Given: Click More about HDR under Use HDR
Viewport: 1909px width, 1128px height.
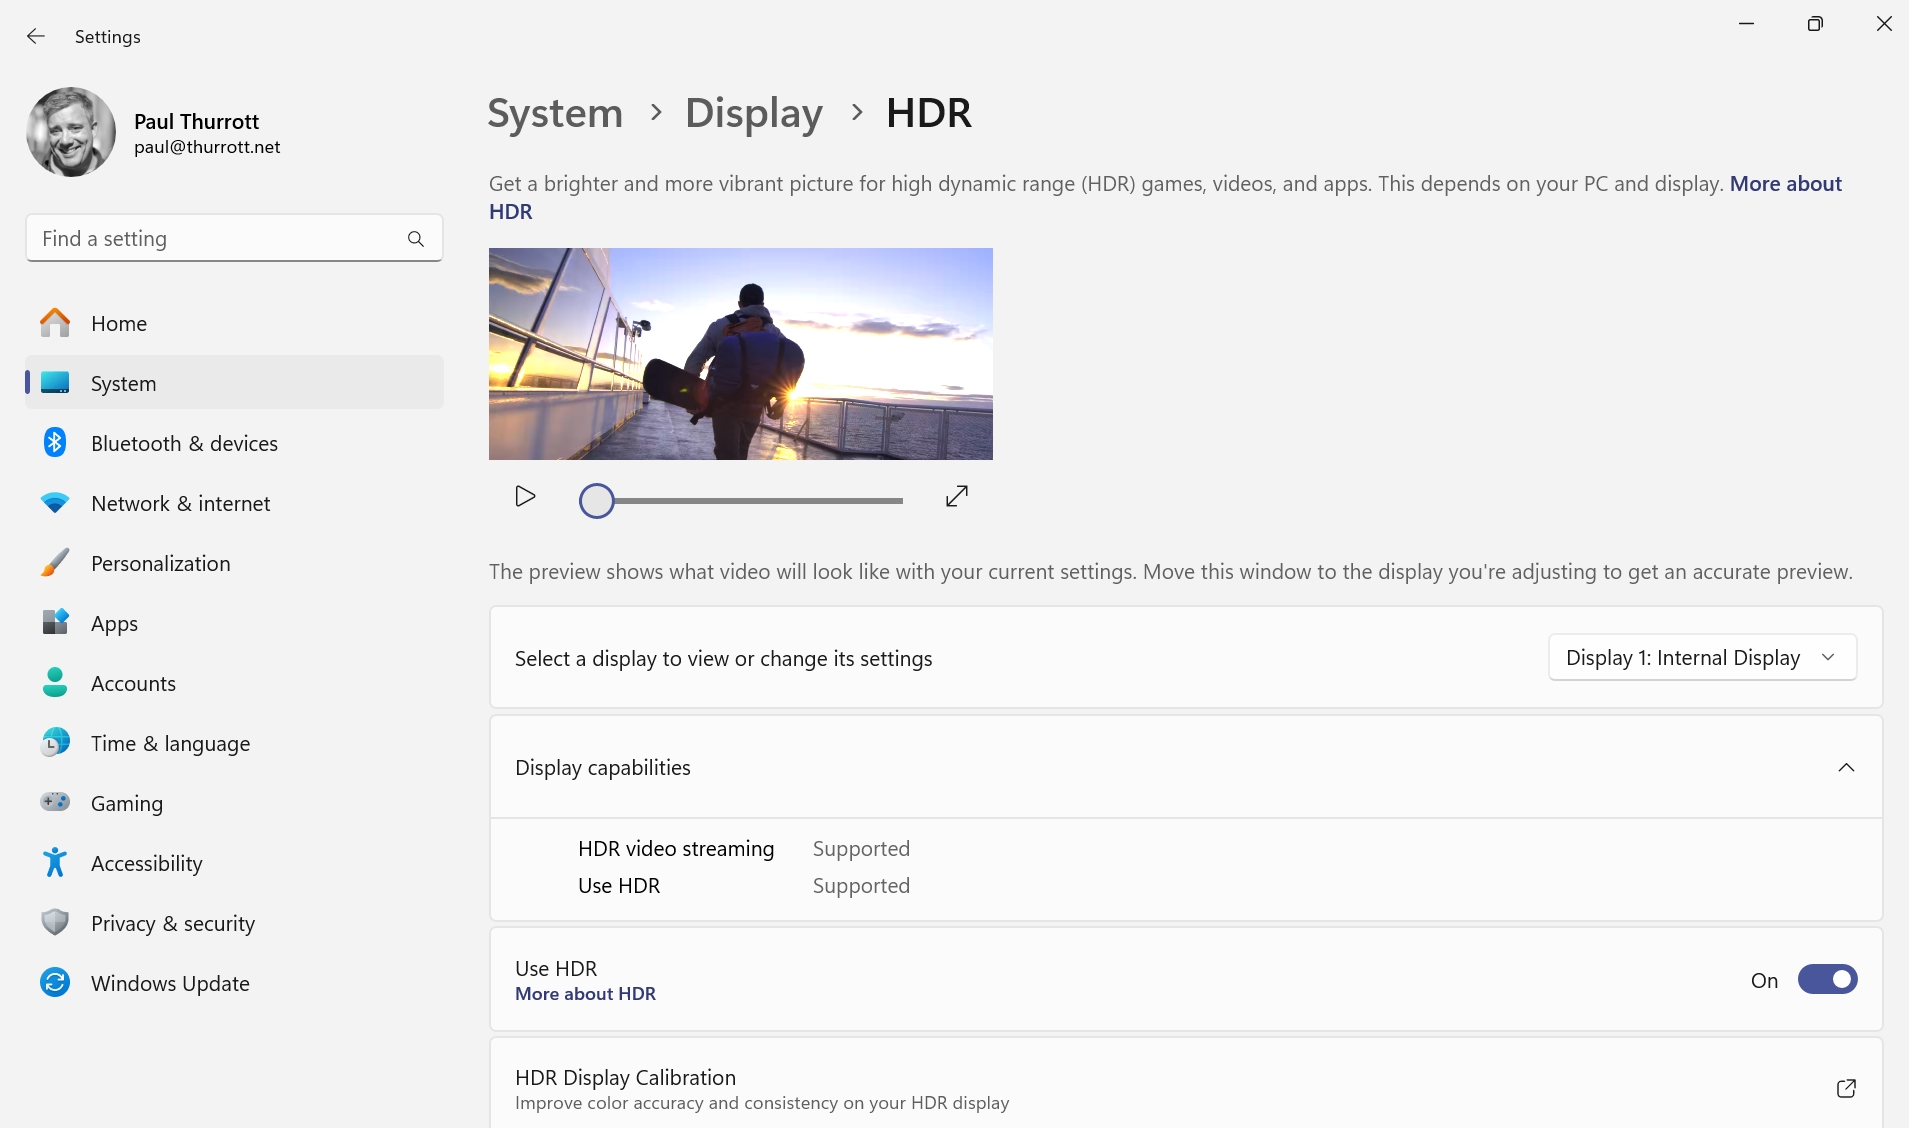Looking at the screenshot, I should (585, 994).
